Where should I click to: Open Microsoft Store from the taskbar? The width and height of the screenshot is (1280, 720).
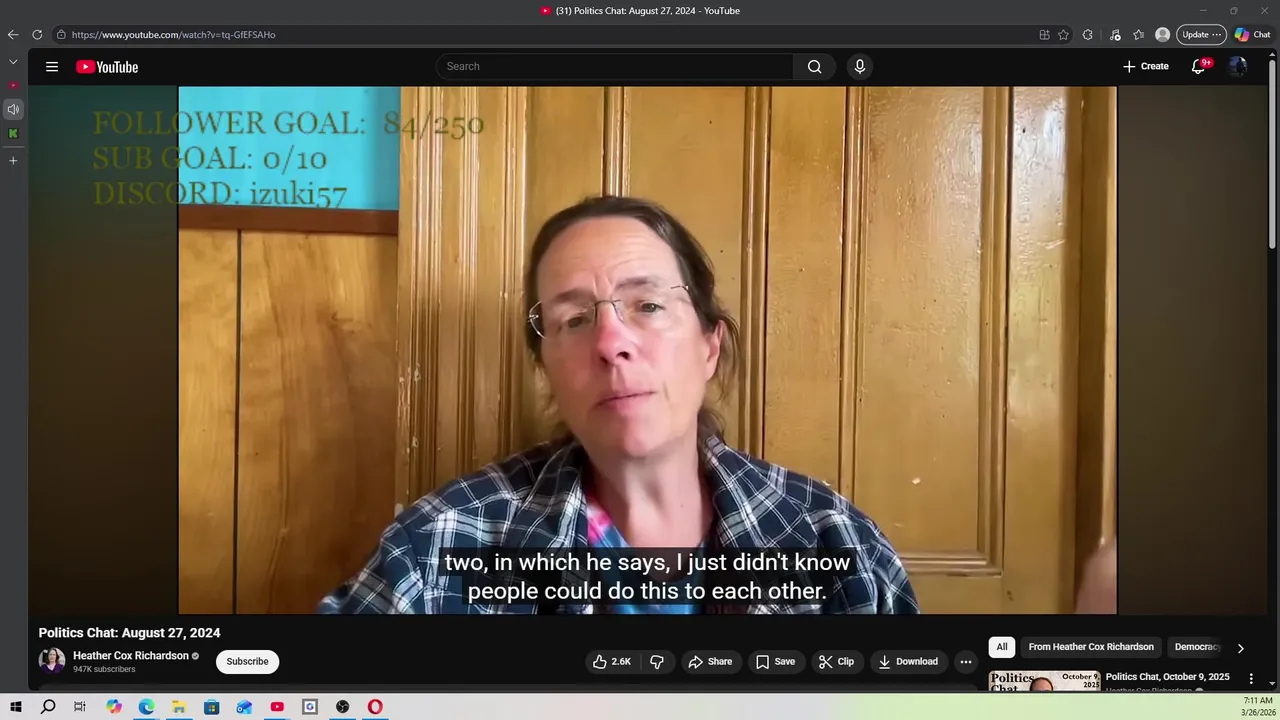pyautogui.click(x=212, y=707)
